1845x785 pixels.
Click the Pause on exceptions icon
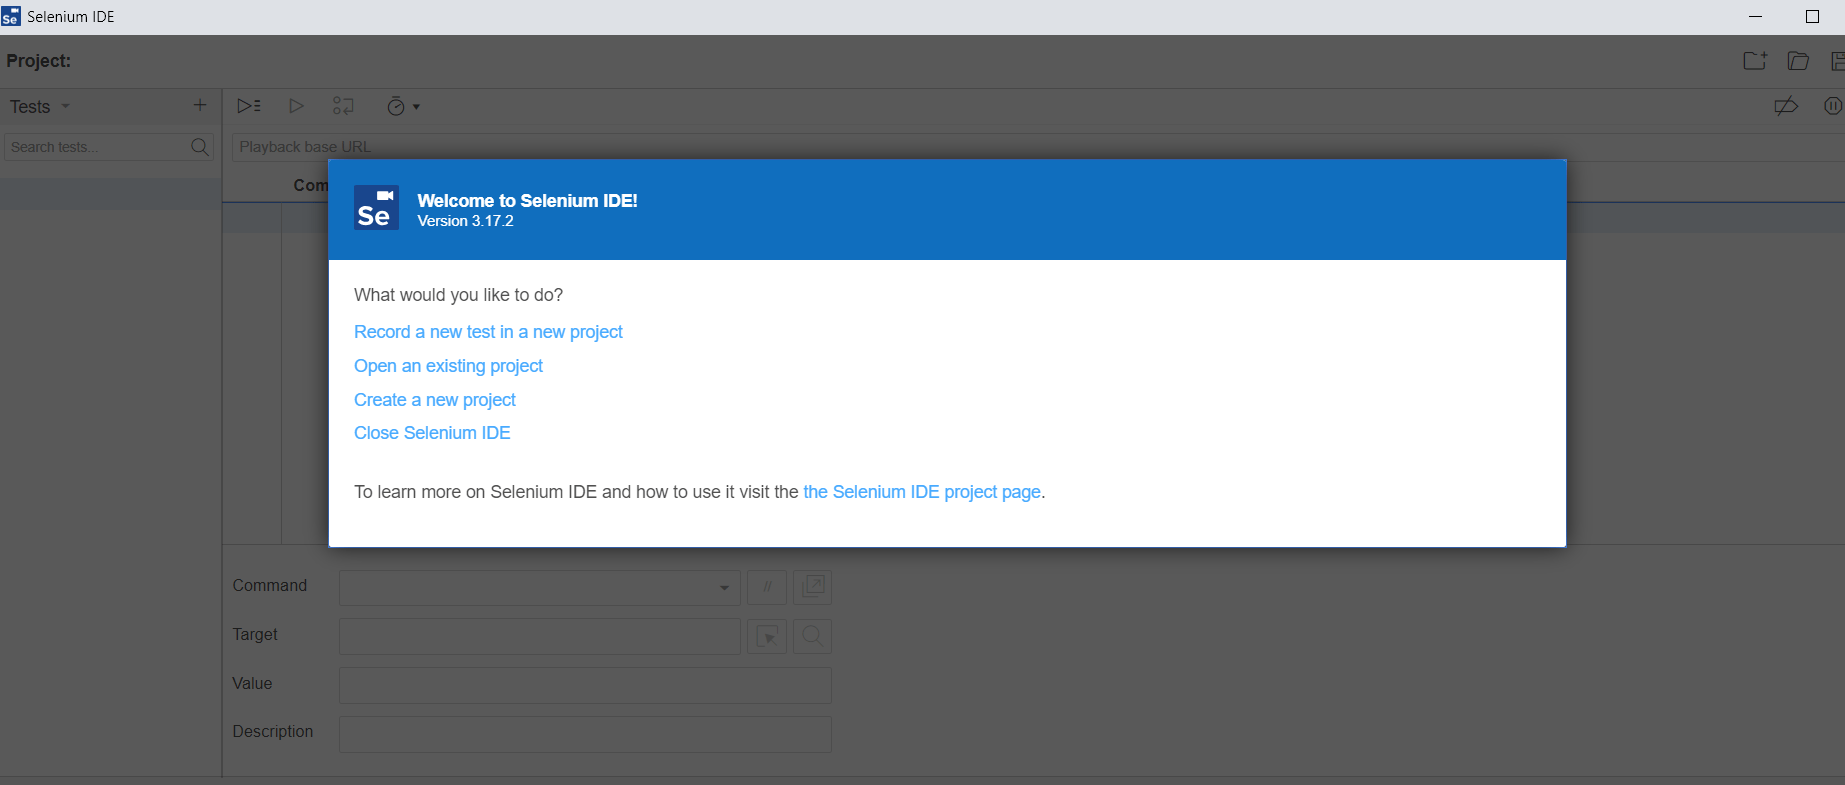(x=1833, y=106)
